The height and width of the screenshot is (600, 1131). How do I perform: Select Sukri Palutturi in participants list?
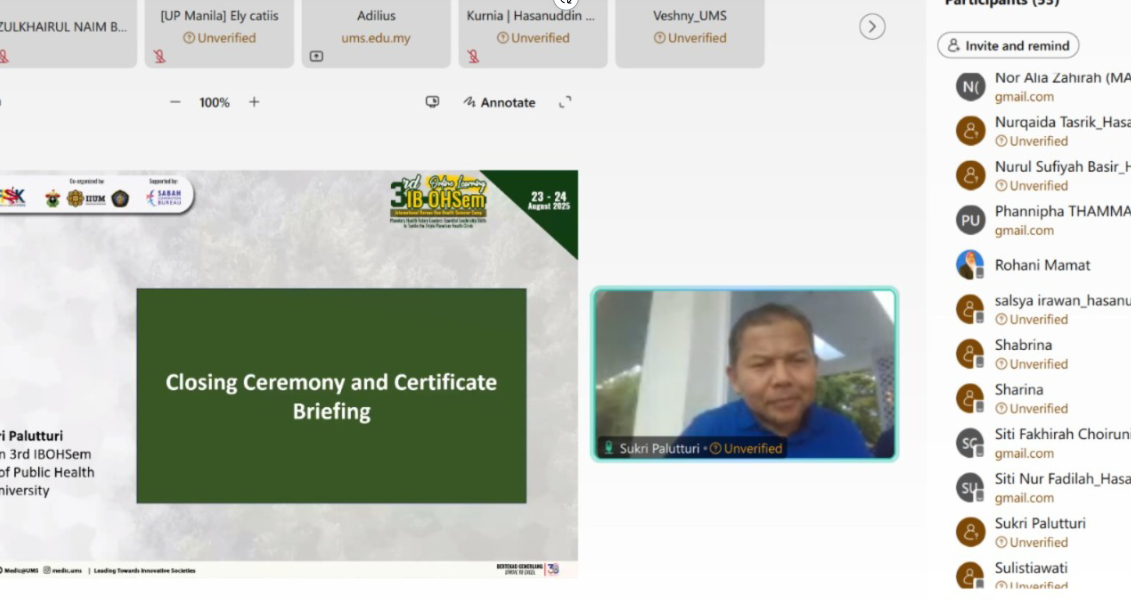tap(1040, 524)
